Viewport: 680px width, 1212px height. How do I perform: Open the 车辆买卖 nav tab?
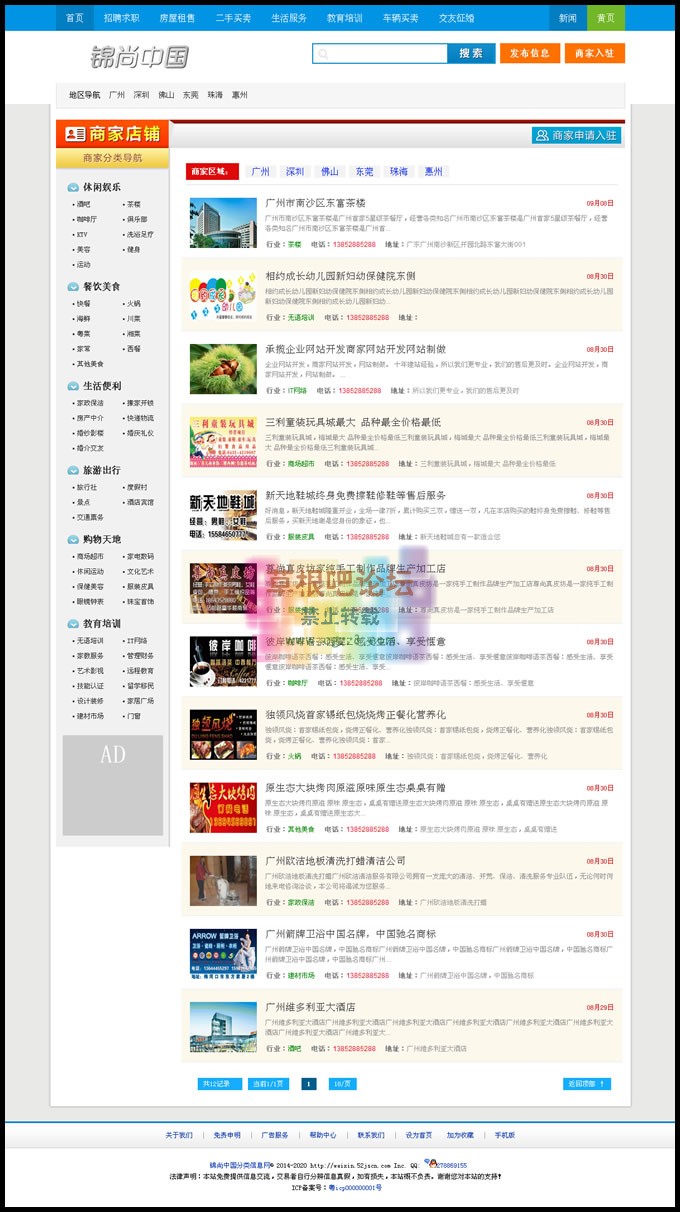401,18
